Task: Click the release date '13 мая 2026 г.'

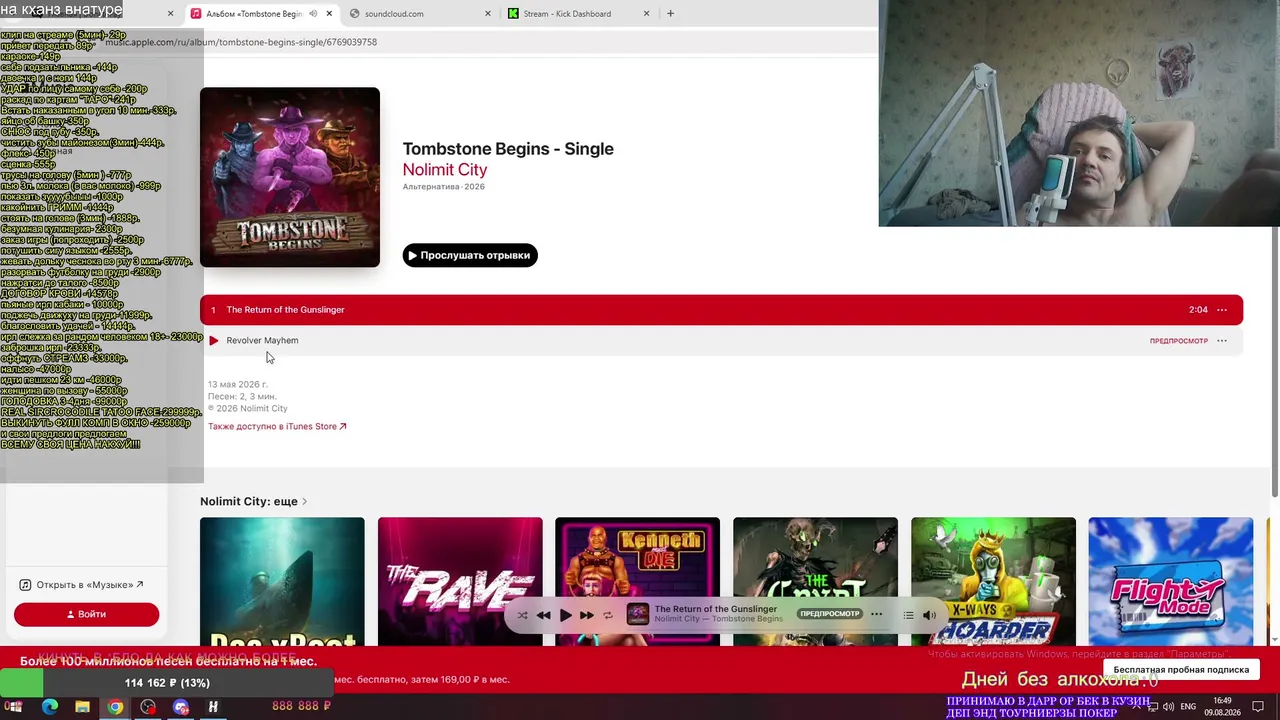Action: point(238,385)
